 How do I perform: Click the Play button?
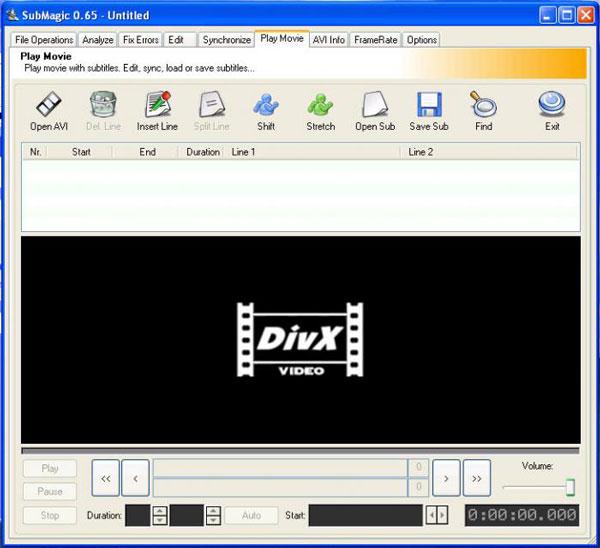50,468
